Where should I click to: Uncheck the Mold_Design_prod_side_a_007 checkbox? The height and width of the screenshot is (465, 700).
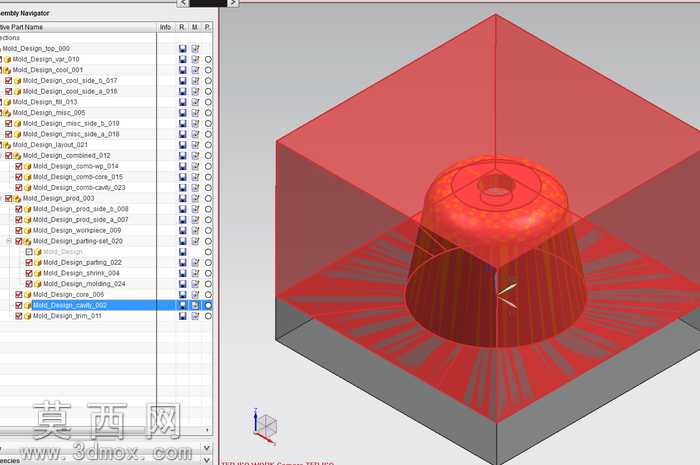19,220
